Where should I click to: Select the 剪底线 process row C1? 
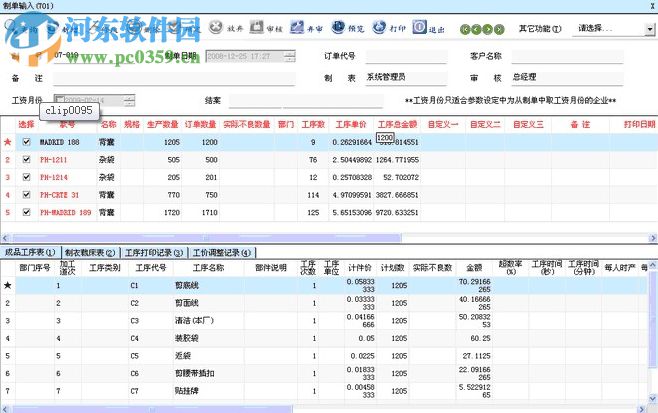tap(323, 285)
